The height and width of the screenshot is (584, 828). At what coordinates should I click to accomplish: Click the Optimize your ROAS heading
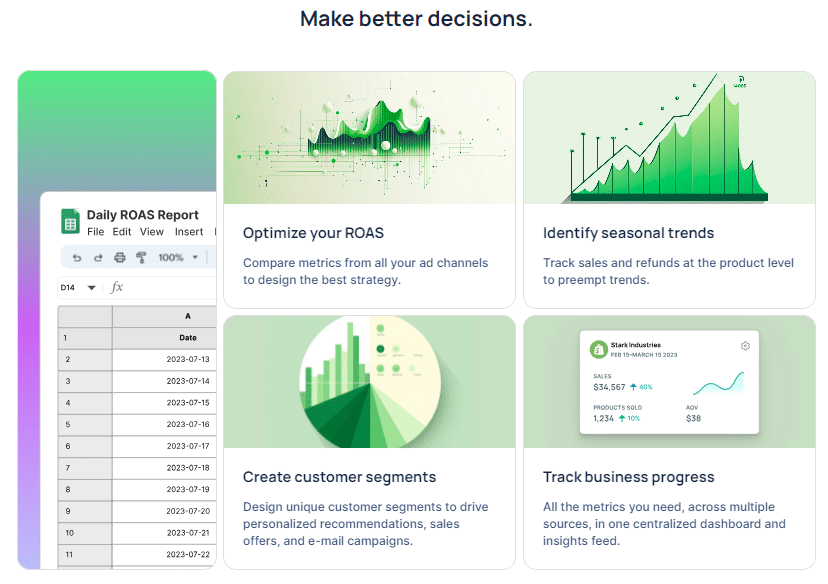pos(313,233)
